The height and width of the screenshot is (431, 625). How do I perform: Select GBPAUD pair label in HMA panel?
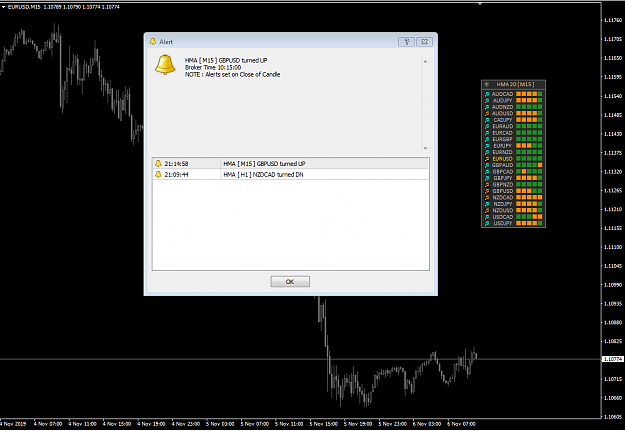click(x=502, y=165)
